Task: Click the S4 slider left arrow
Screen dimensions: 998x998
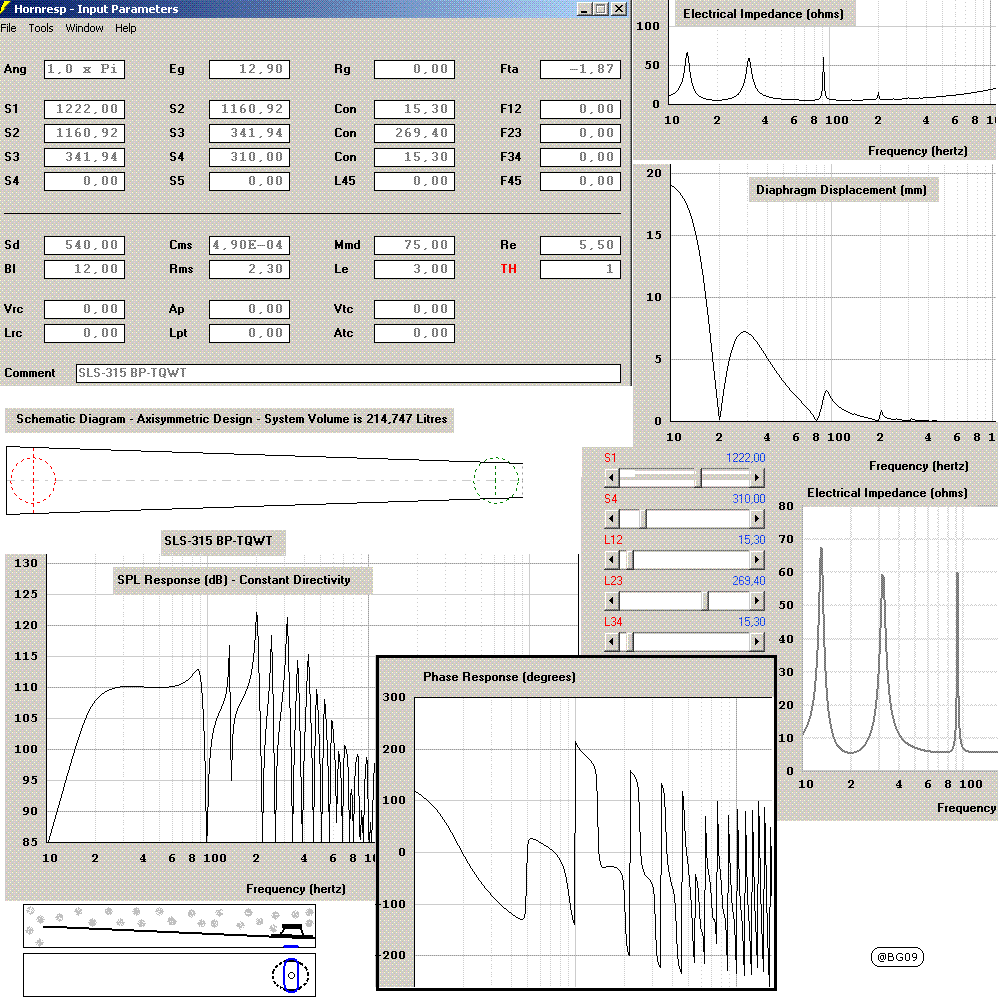Action: pos(611,519)
